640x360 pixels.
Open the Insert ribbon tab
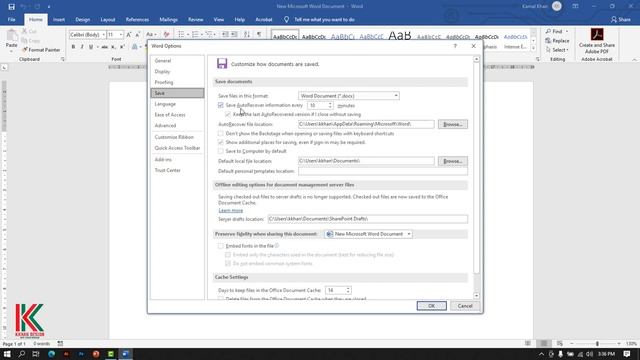[x=59, y=20]
